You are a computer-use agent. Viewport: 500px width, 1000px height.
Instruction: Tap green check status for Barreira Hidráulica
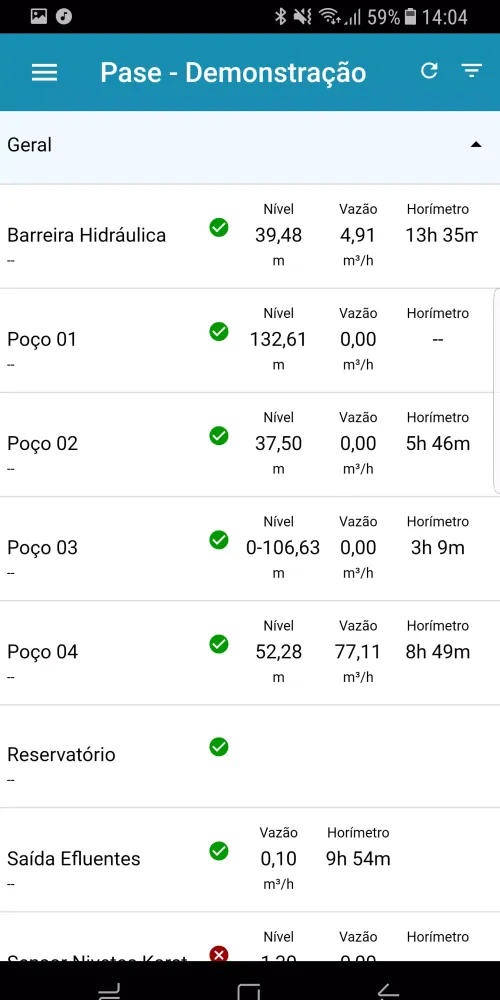[x=219, y=227]
